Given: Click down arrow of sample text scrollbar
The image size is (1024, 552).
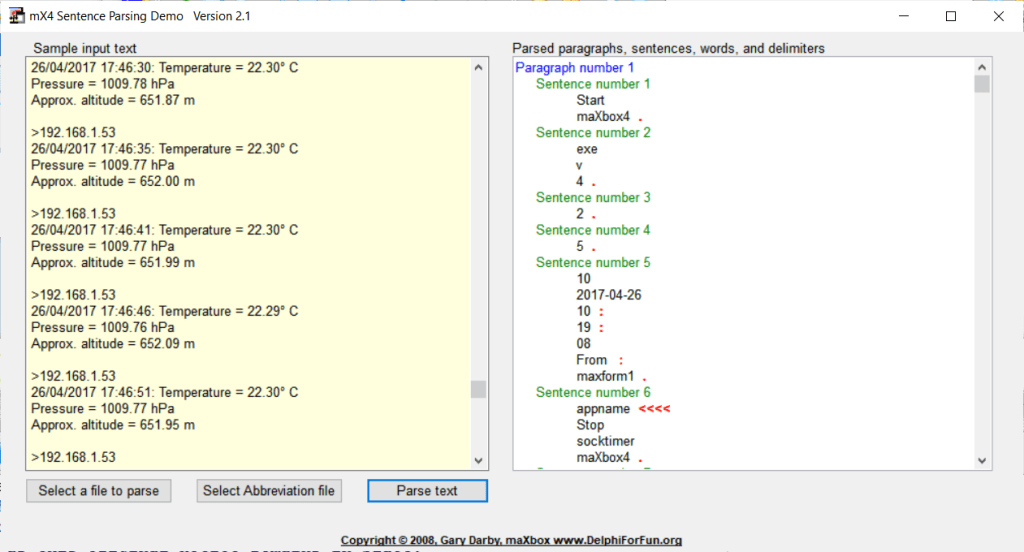Looking at the screenshot, I should click(478, 460).
